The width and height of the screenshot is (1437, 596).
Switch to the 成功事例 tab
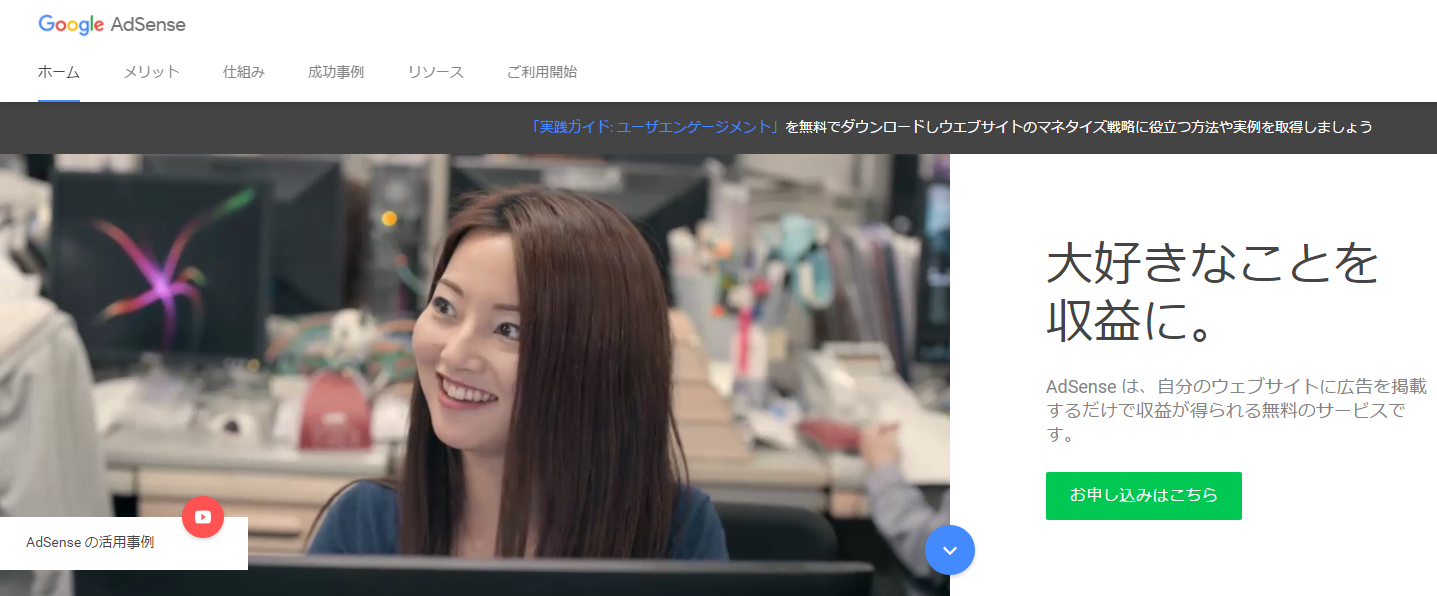point(336,72)
